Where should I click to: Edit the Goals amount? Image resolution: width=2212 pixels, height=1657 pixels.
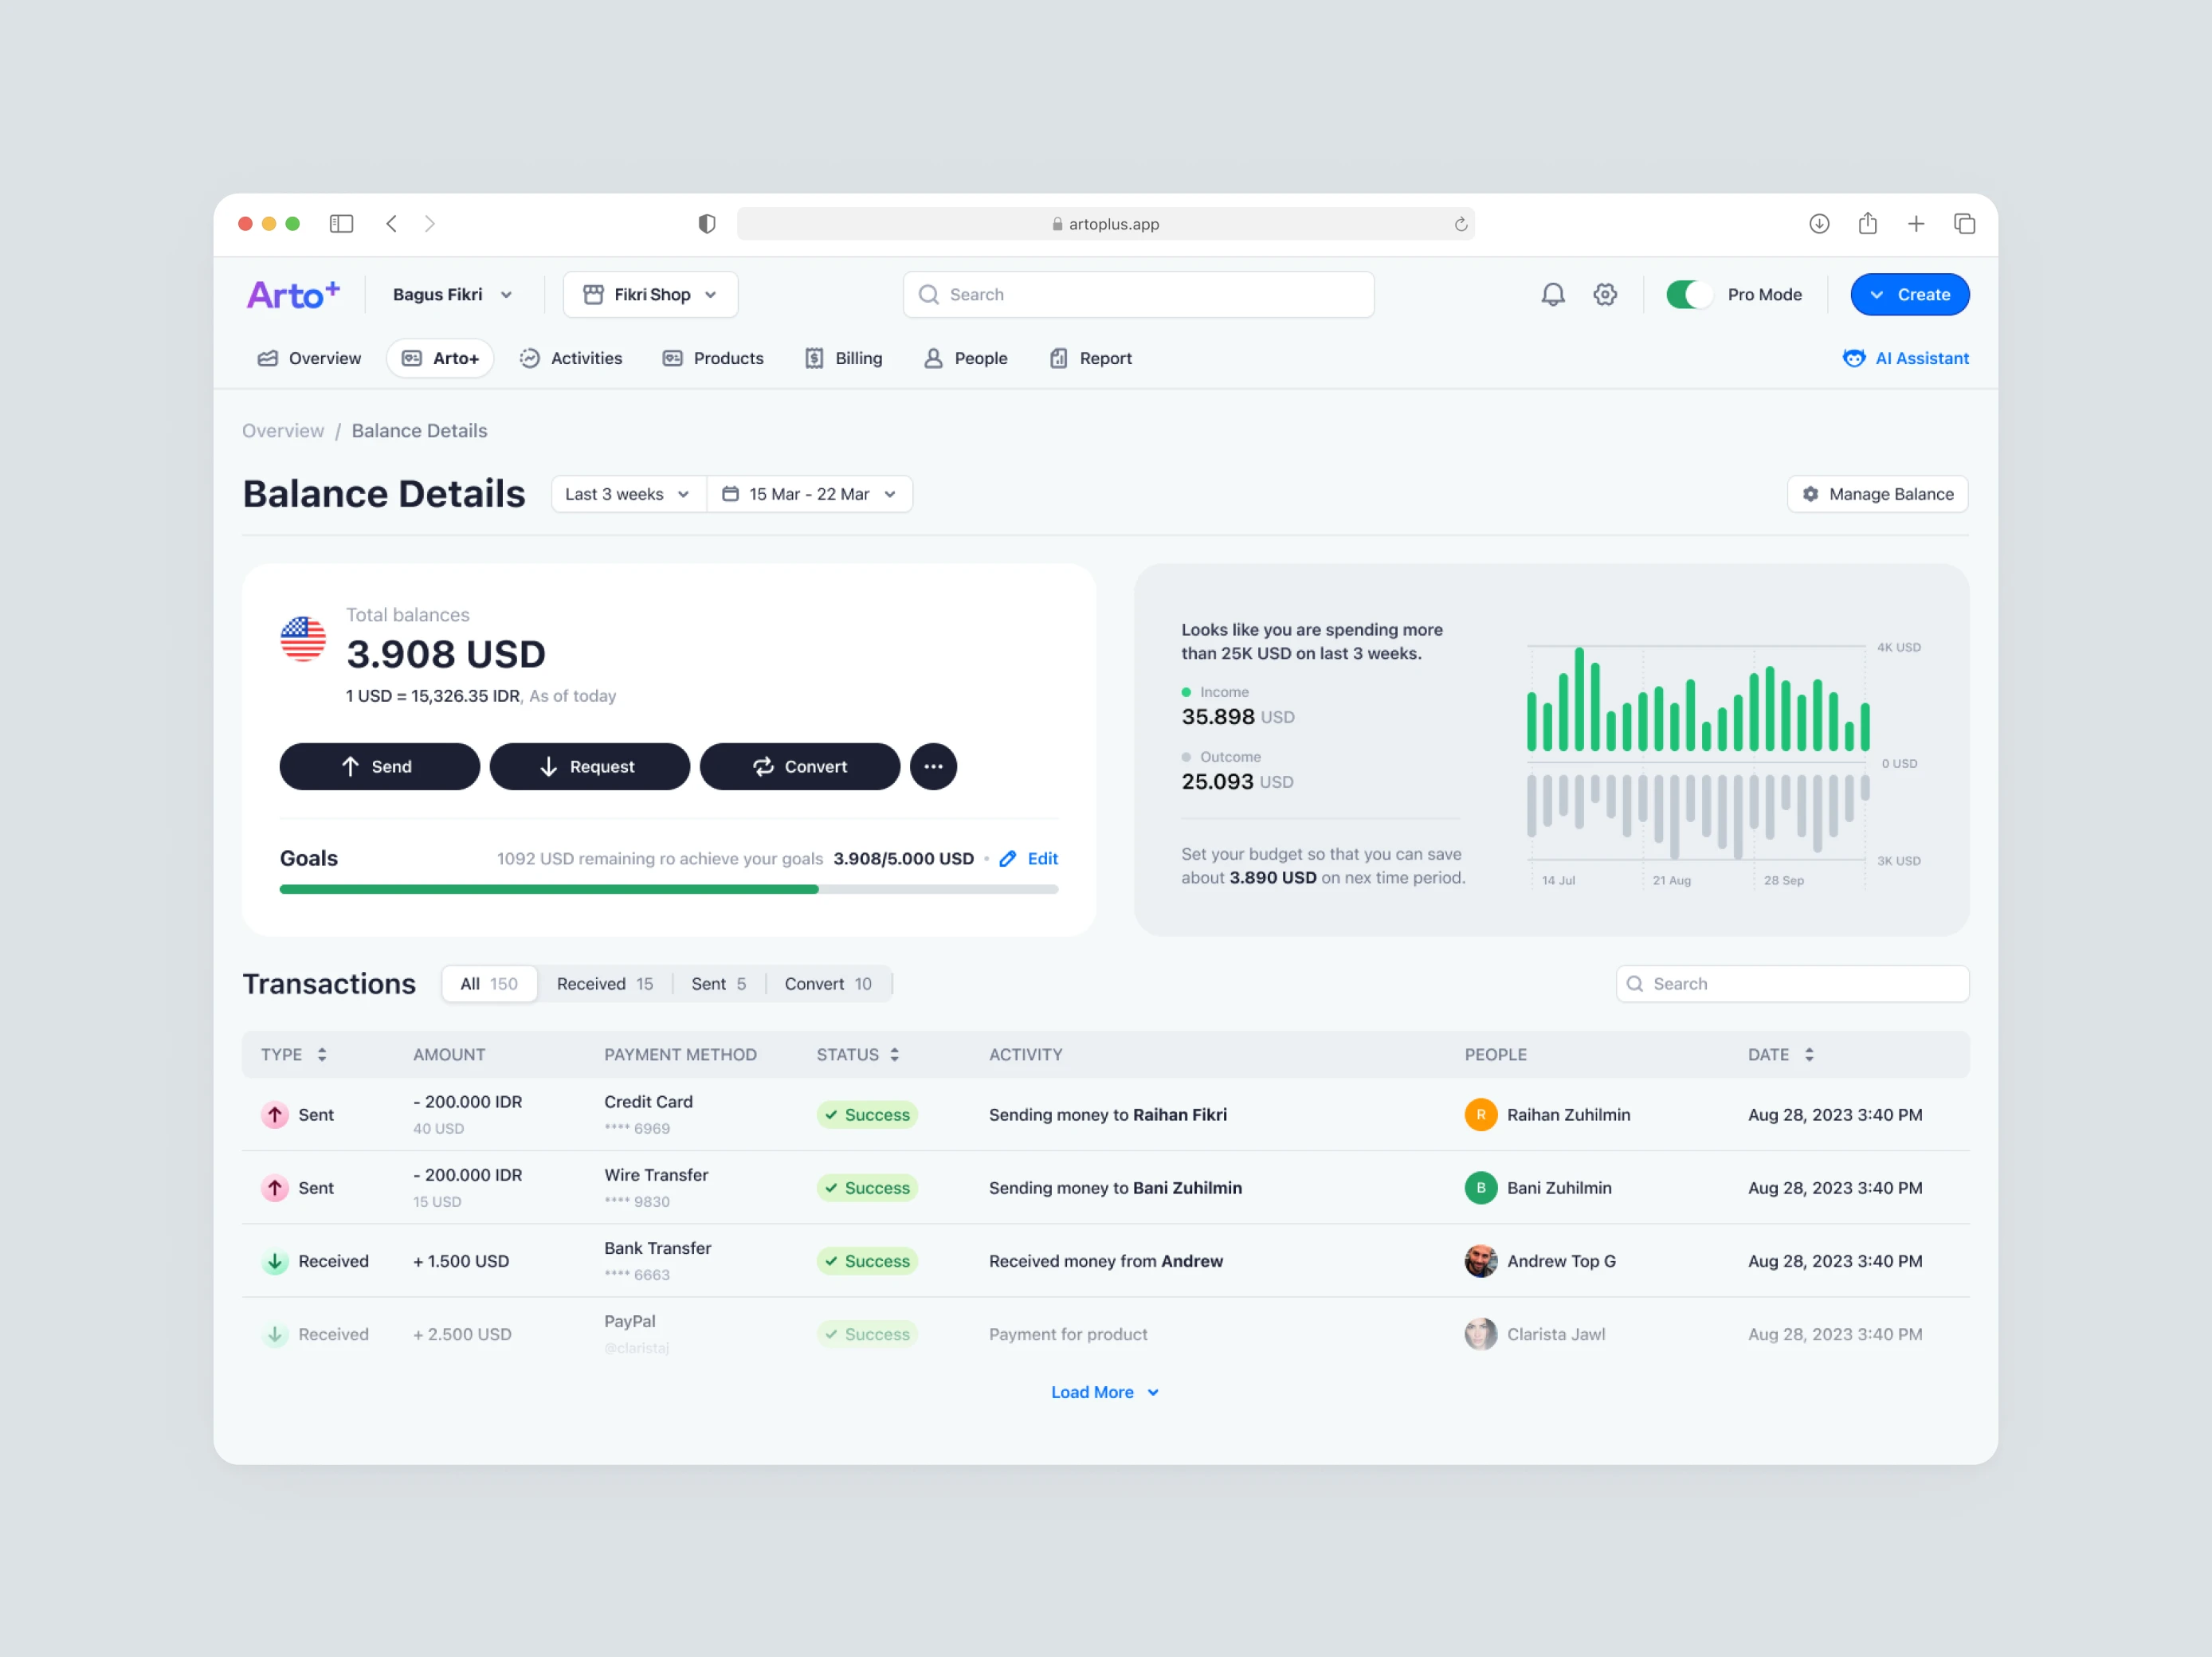click(x=1028, y=858)
